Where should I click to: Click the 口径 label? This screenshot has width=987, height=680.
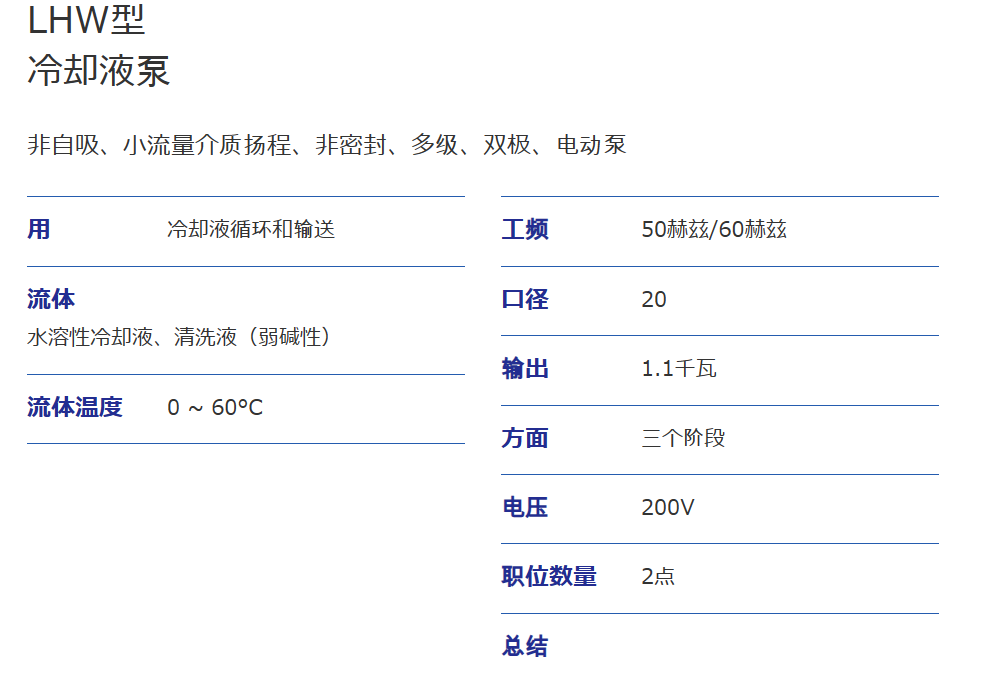[x=525, y=300]
